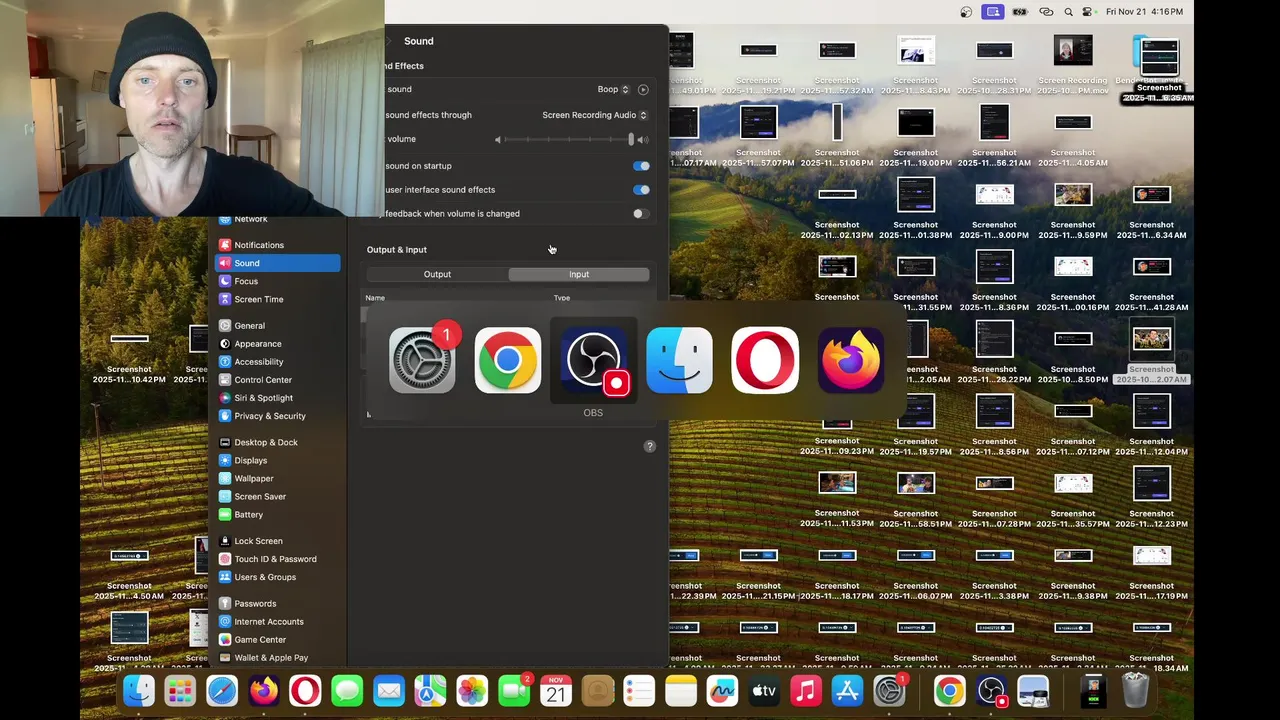Open Freeform from the Dock

[x=722, y=691]
